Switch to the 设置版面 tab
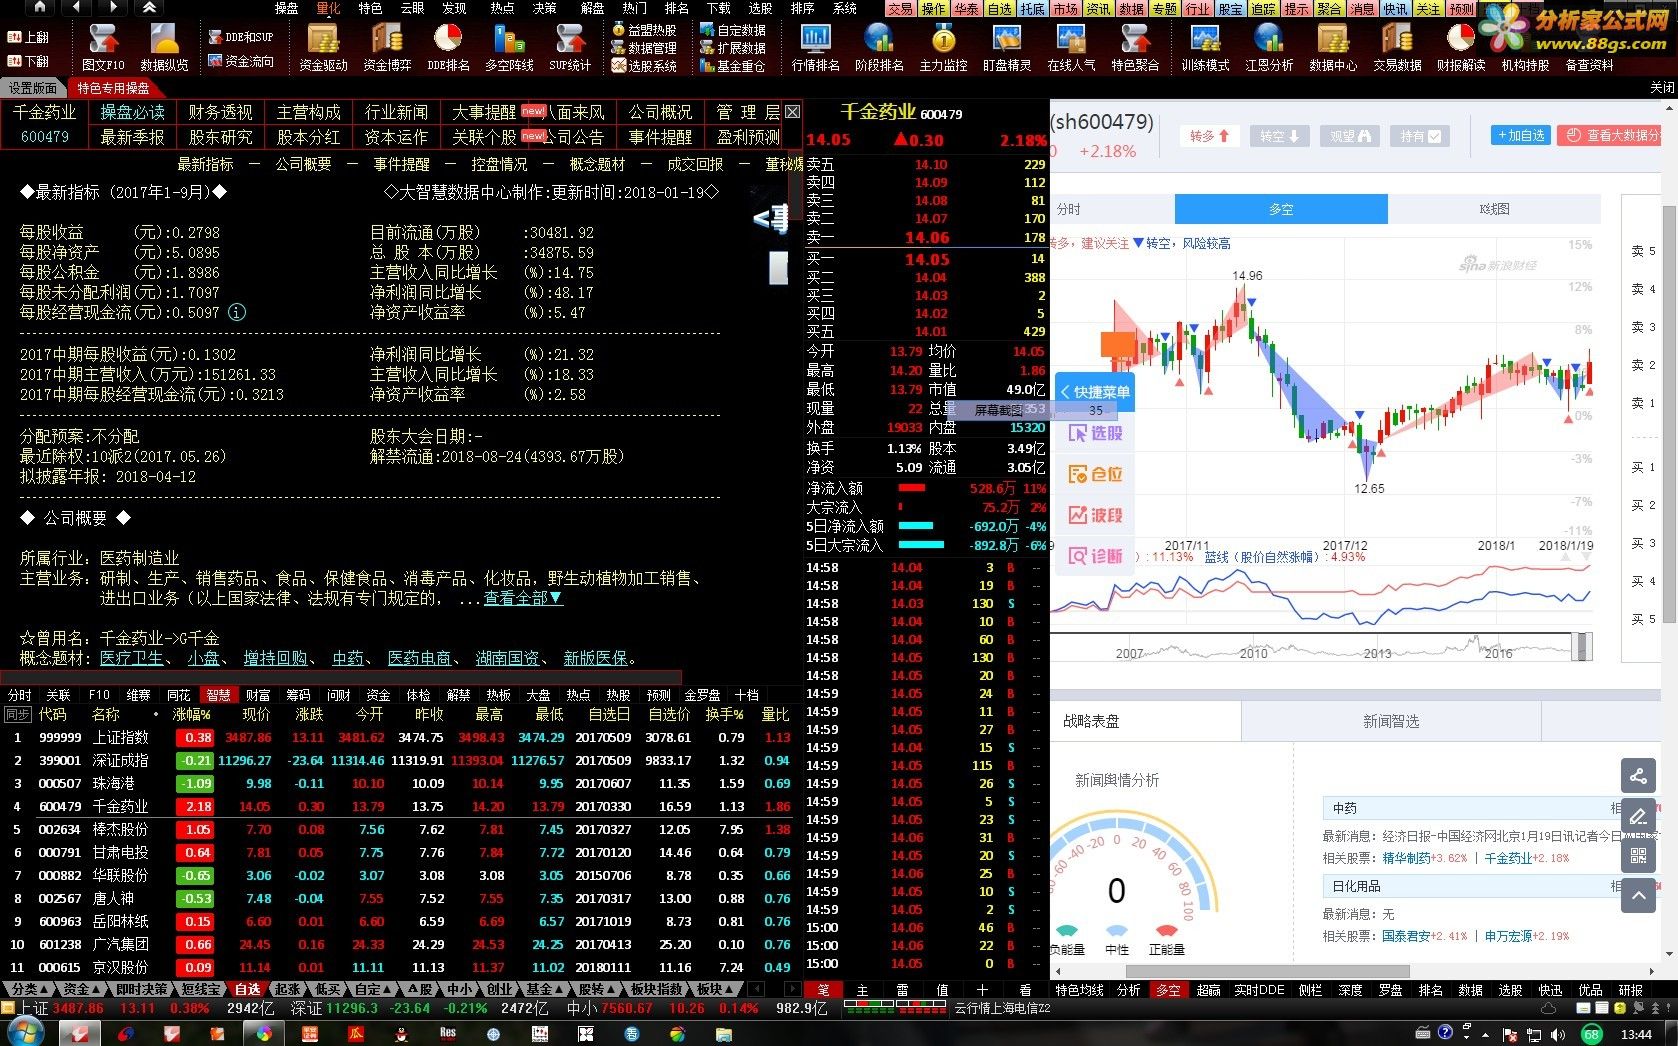Image resolution: width=1678 pixels, height=1046 pixels. pyautogui.click(x=33, y=88)
